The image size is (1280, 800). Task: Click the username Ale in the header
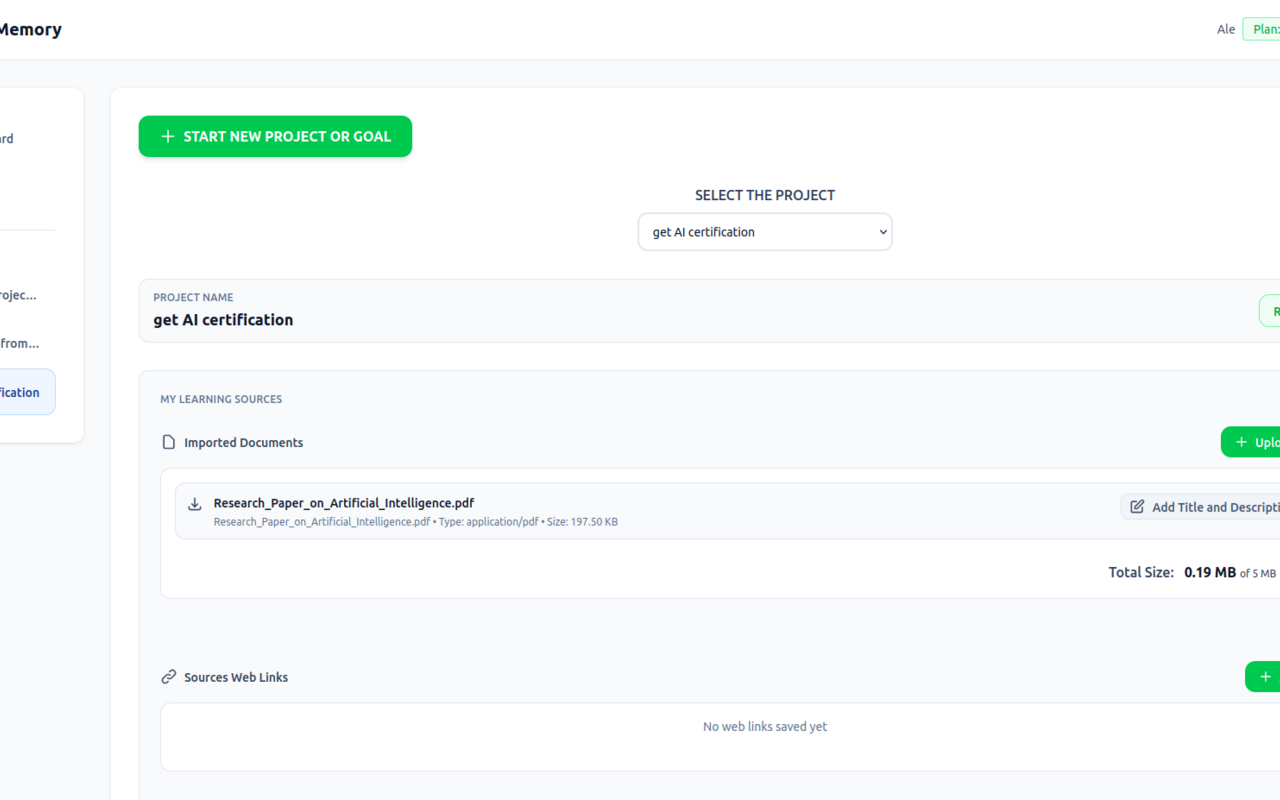click(1226, 29)
